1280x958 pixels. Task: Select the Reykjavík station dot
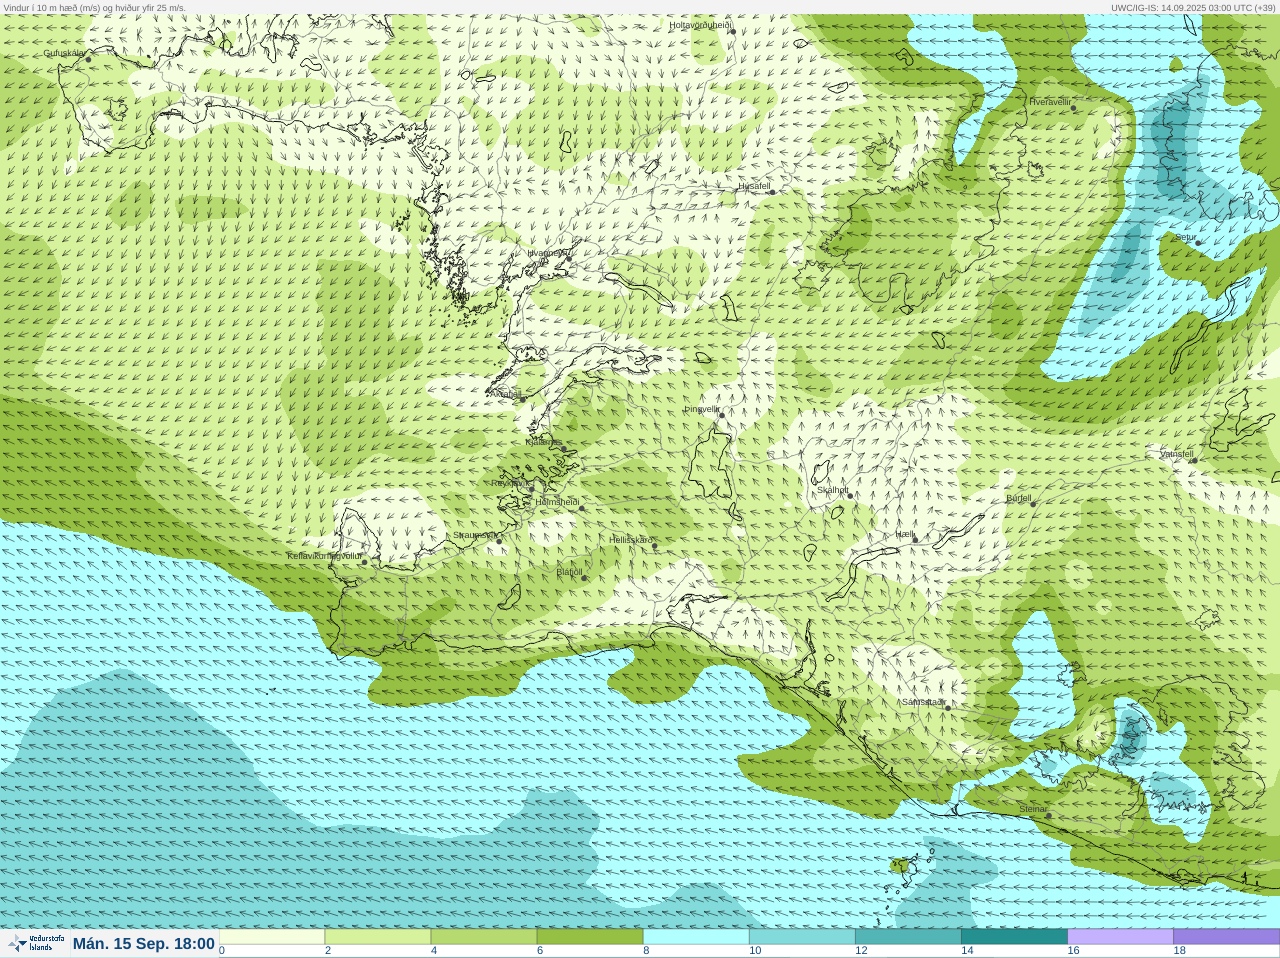(x=530, y=488)
